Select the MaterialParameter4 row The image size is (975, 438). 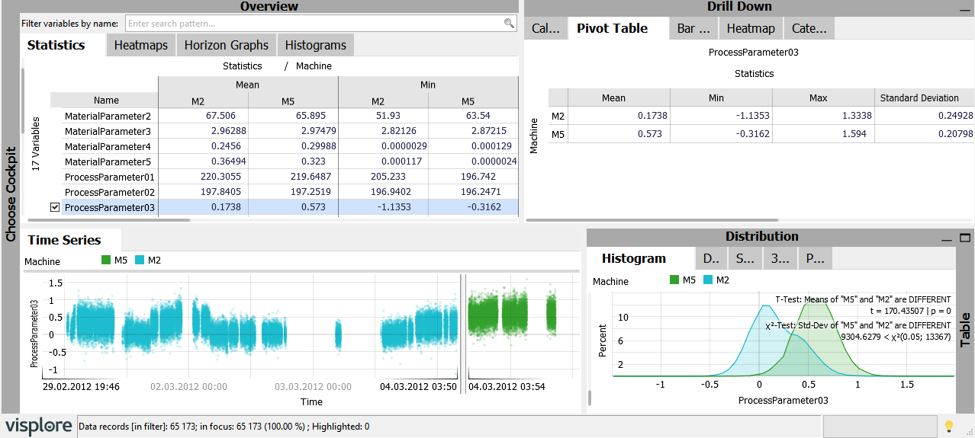pyautogui.click(x=107, y=146)
